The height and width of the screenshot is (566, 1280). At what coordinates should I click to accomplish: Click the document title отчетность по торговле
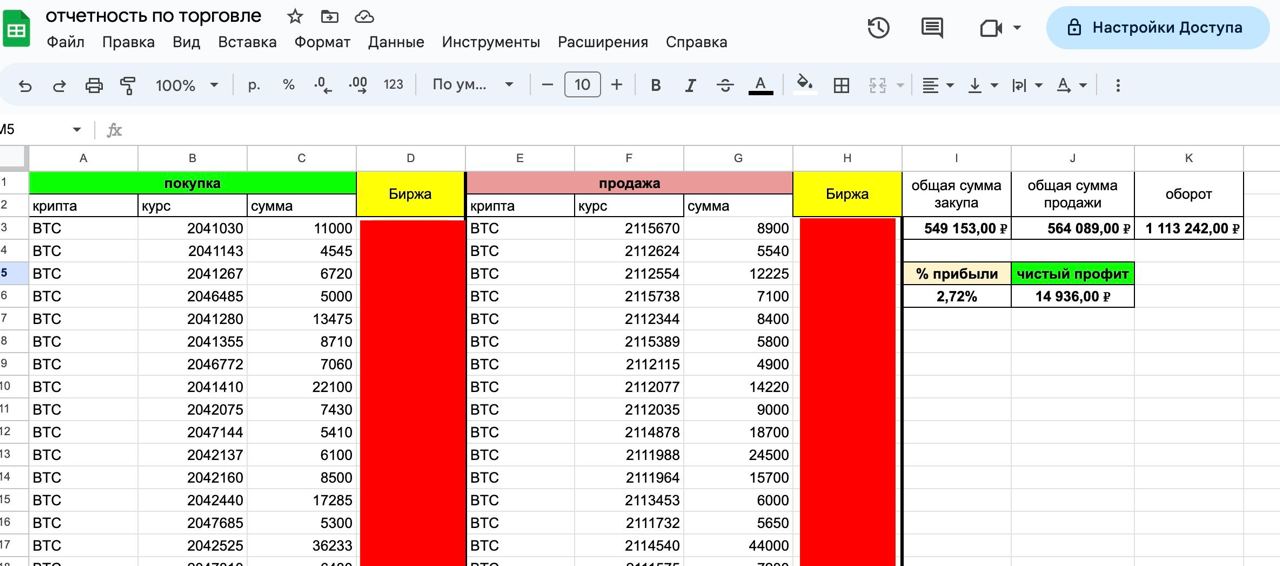click(154, 16)
